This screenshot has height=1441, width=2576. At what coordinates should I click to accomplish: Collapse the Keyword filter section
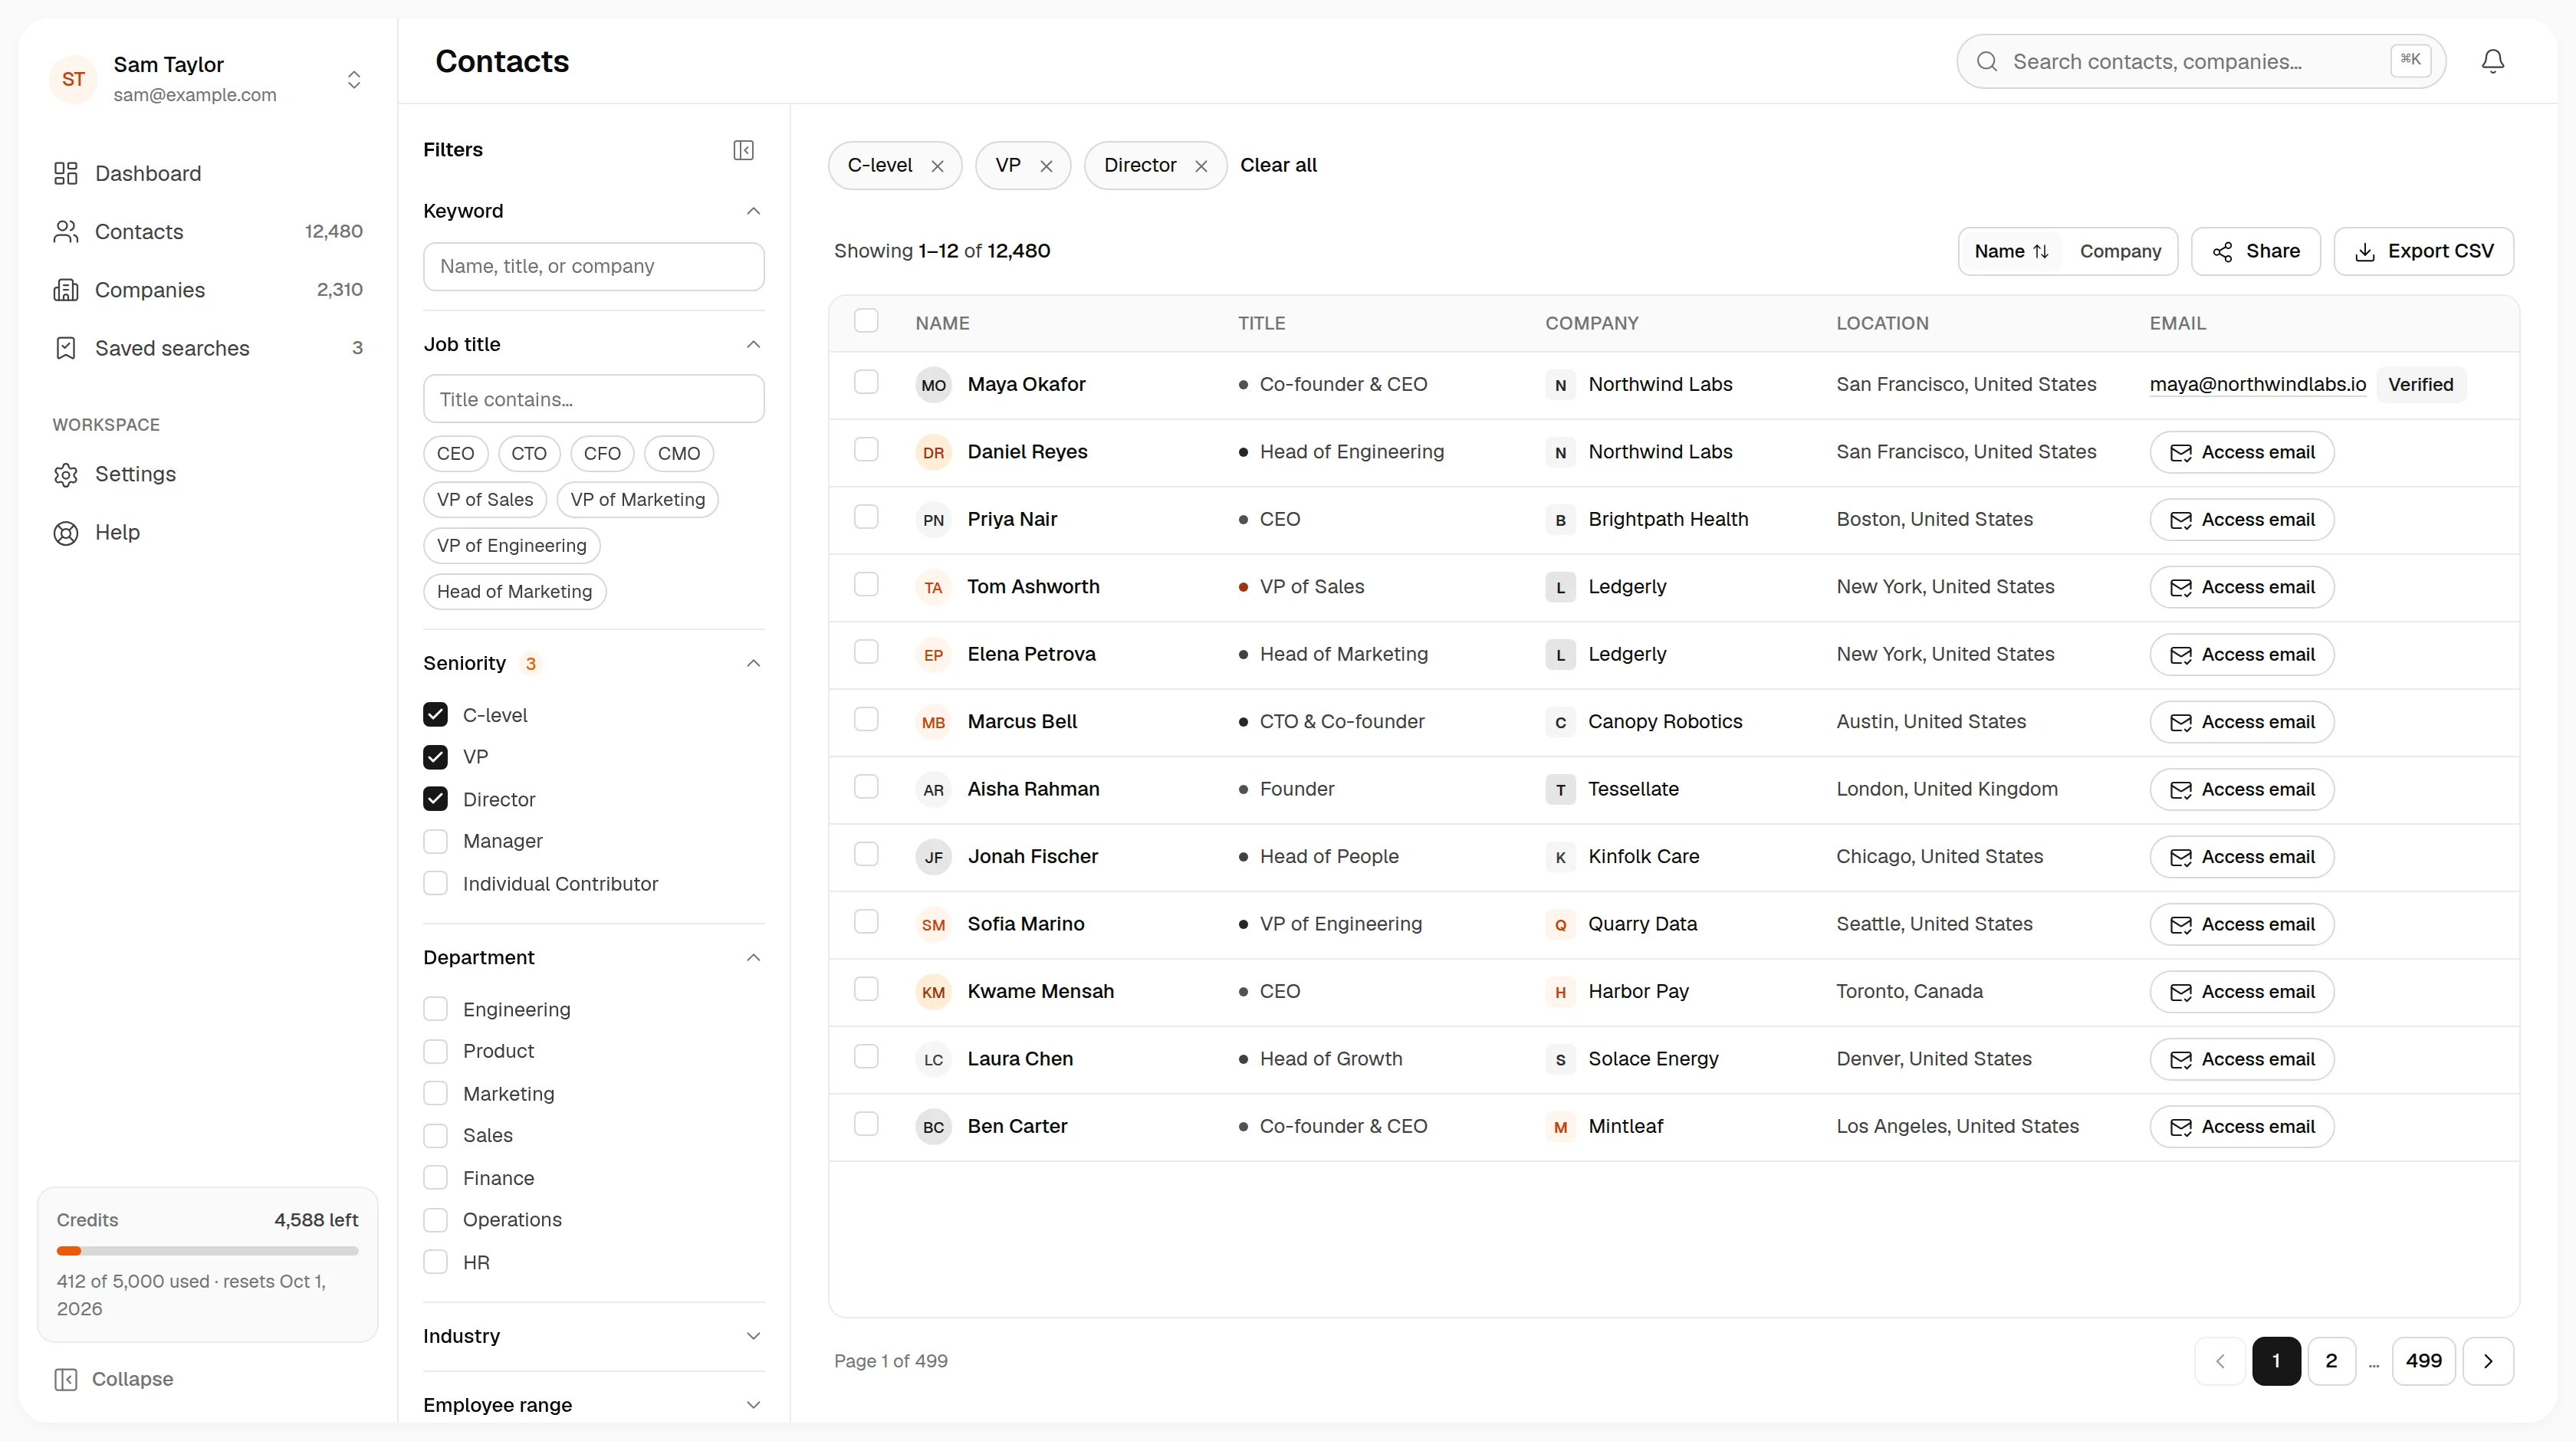coord(754,211)
